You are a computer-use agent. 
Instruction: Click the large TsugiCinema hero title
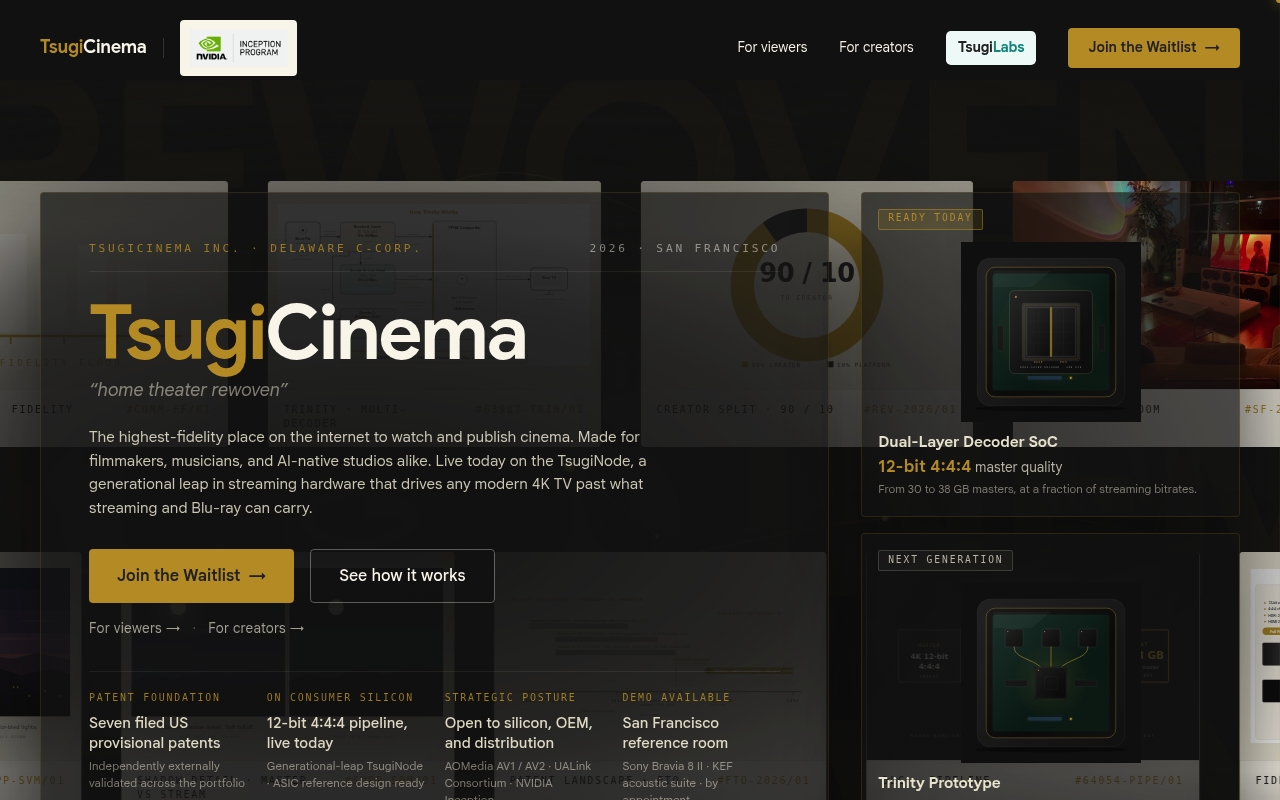pyautogui.click(x=308, y=334)
